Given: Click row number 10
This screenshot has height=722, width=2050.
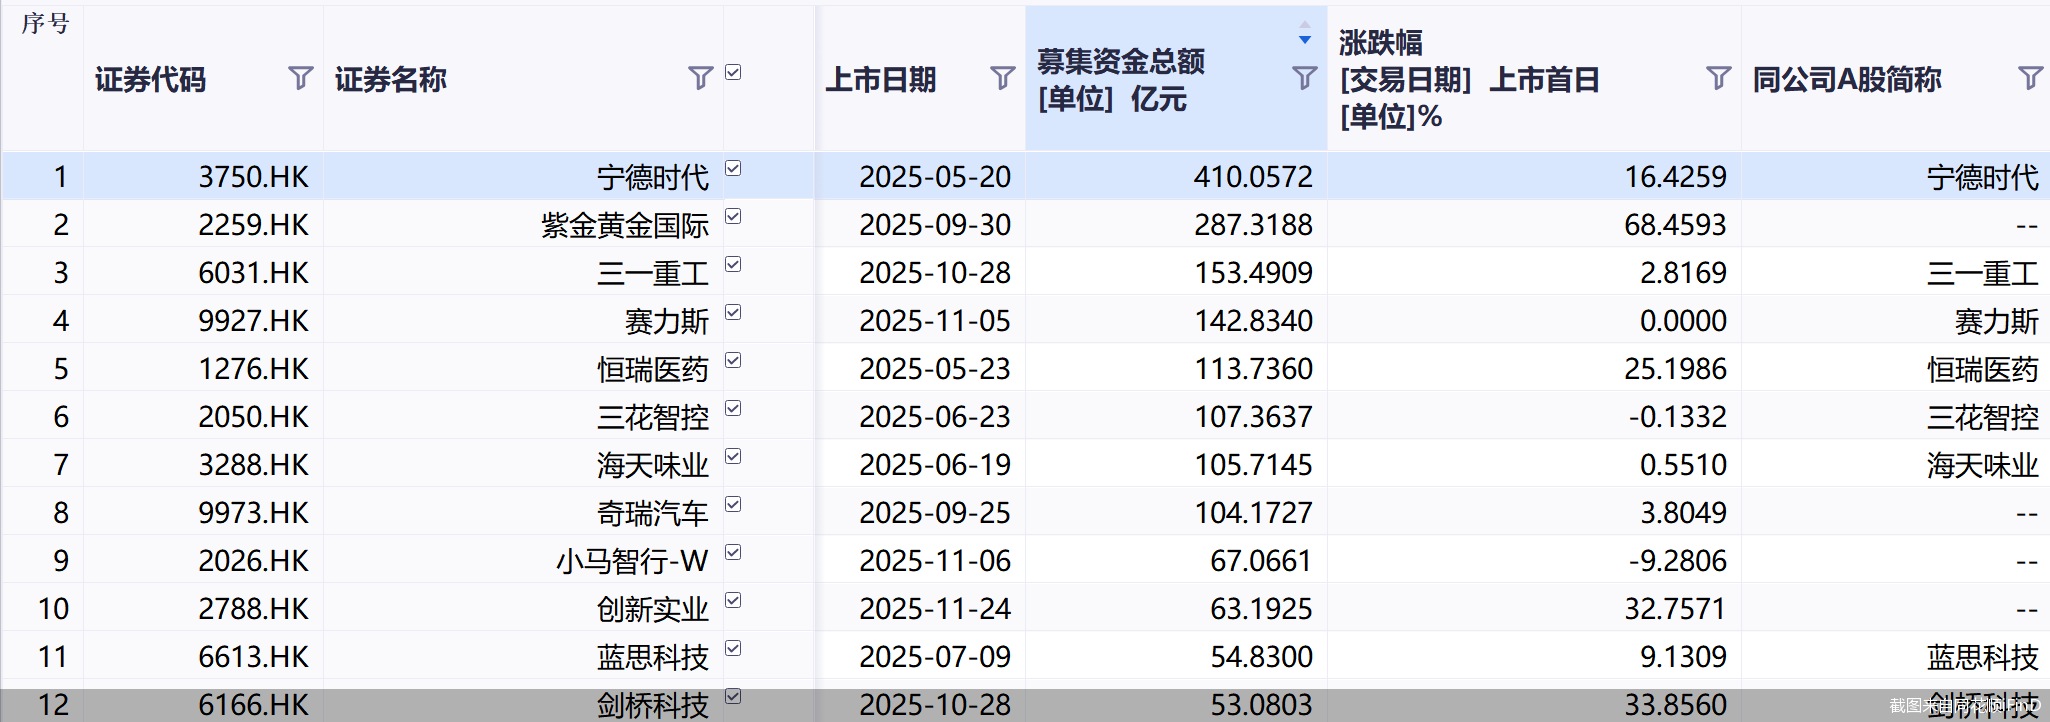Looking at the screenshot, I should click(53, 609).
